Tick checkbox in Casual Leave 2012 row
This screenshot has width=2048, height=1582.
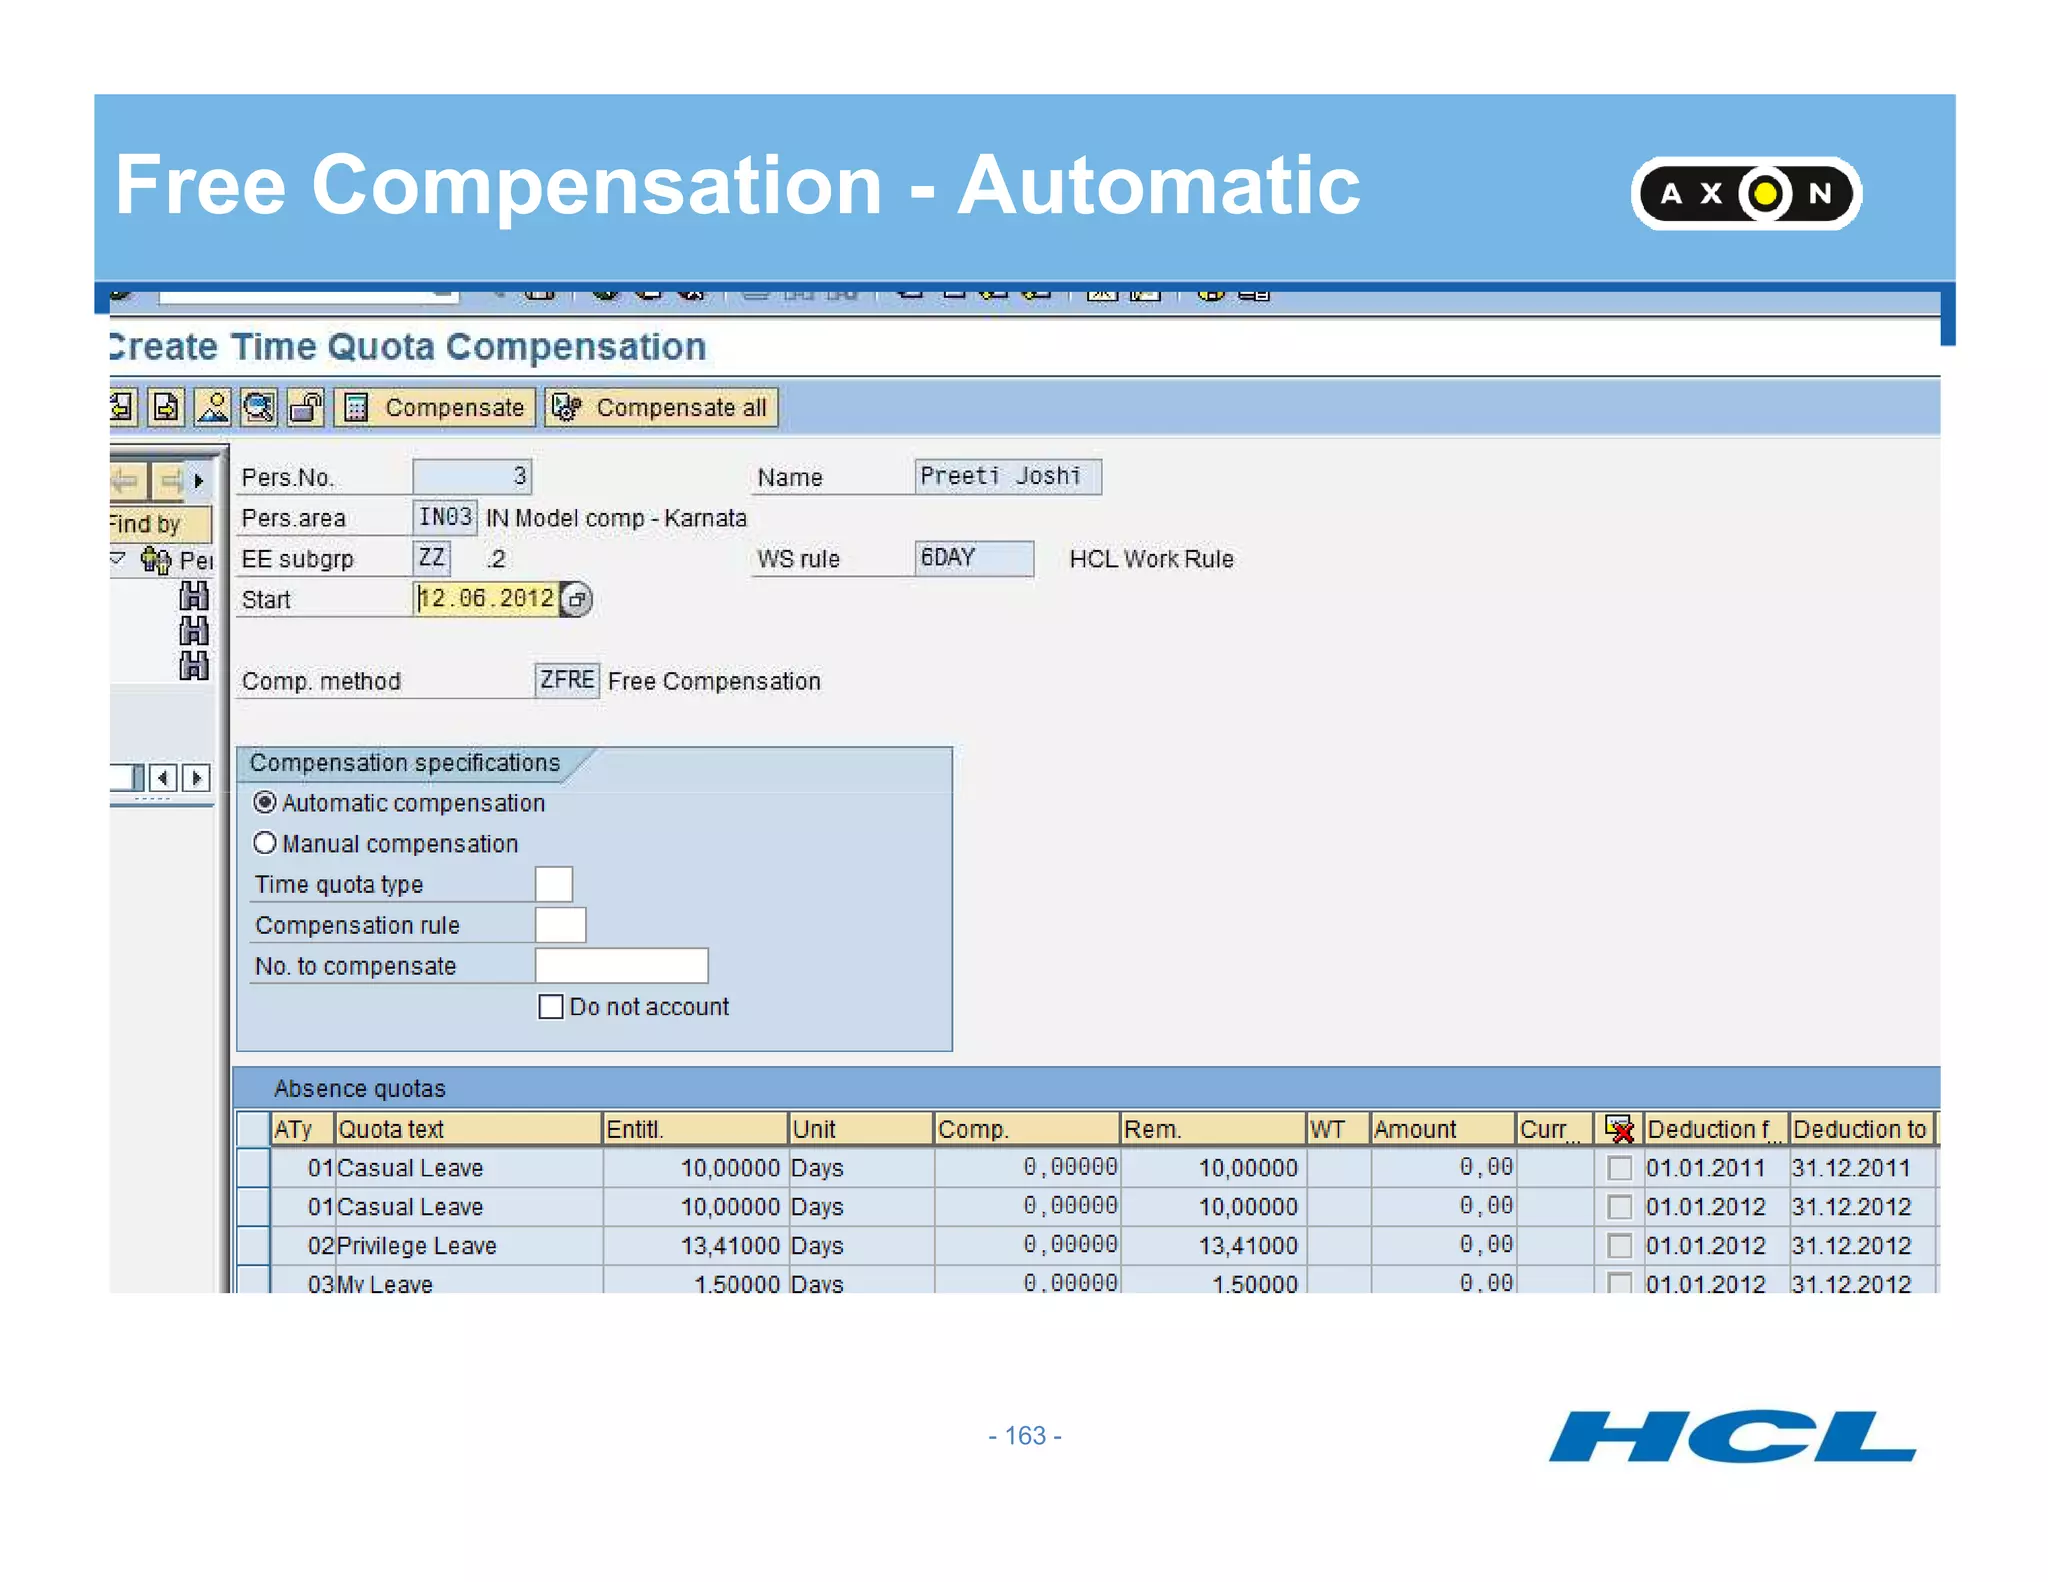click(1619, 1206)
